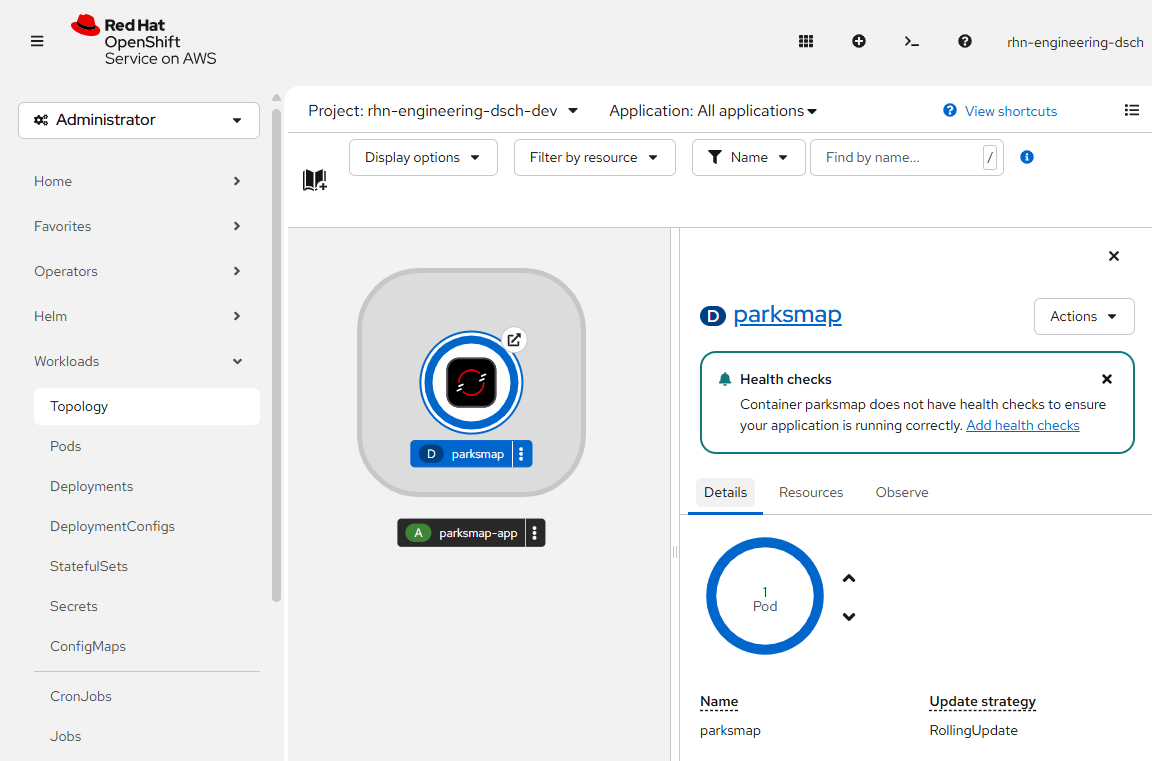Viewport: 1152px width, 761px height.
Task: Open the Actions button menu
Action: (x=1084, y=316)
